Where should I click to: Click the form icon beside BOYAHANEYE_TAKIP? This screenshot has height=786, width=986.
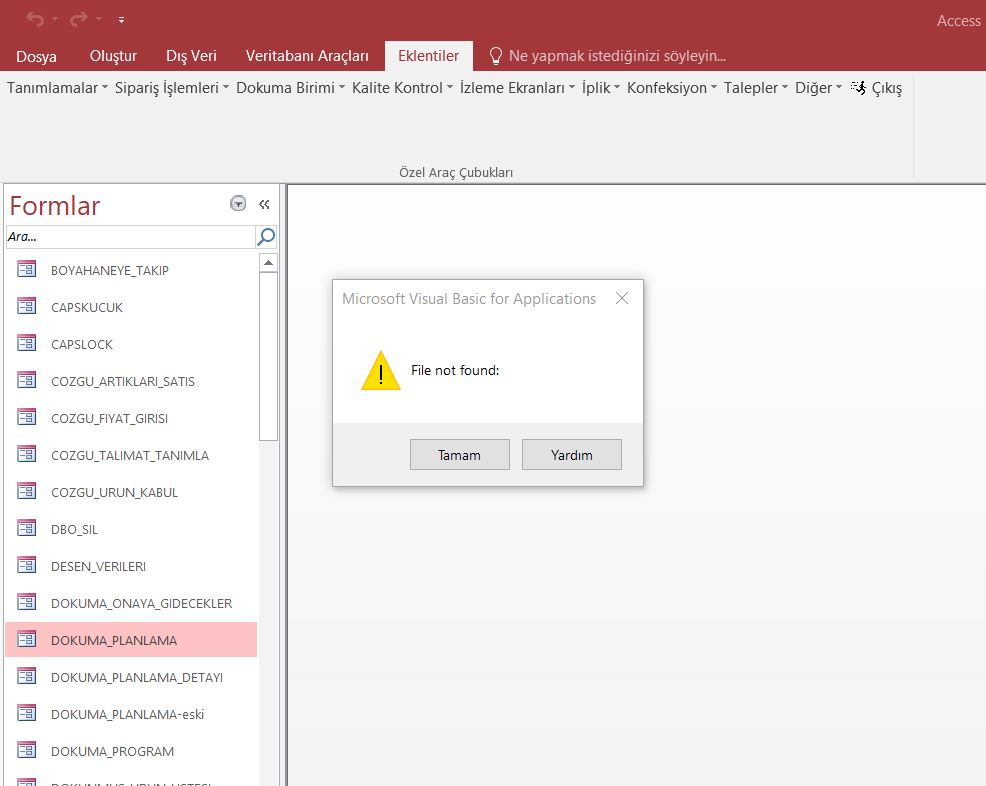[x=27, y=269]
